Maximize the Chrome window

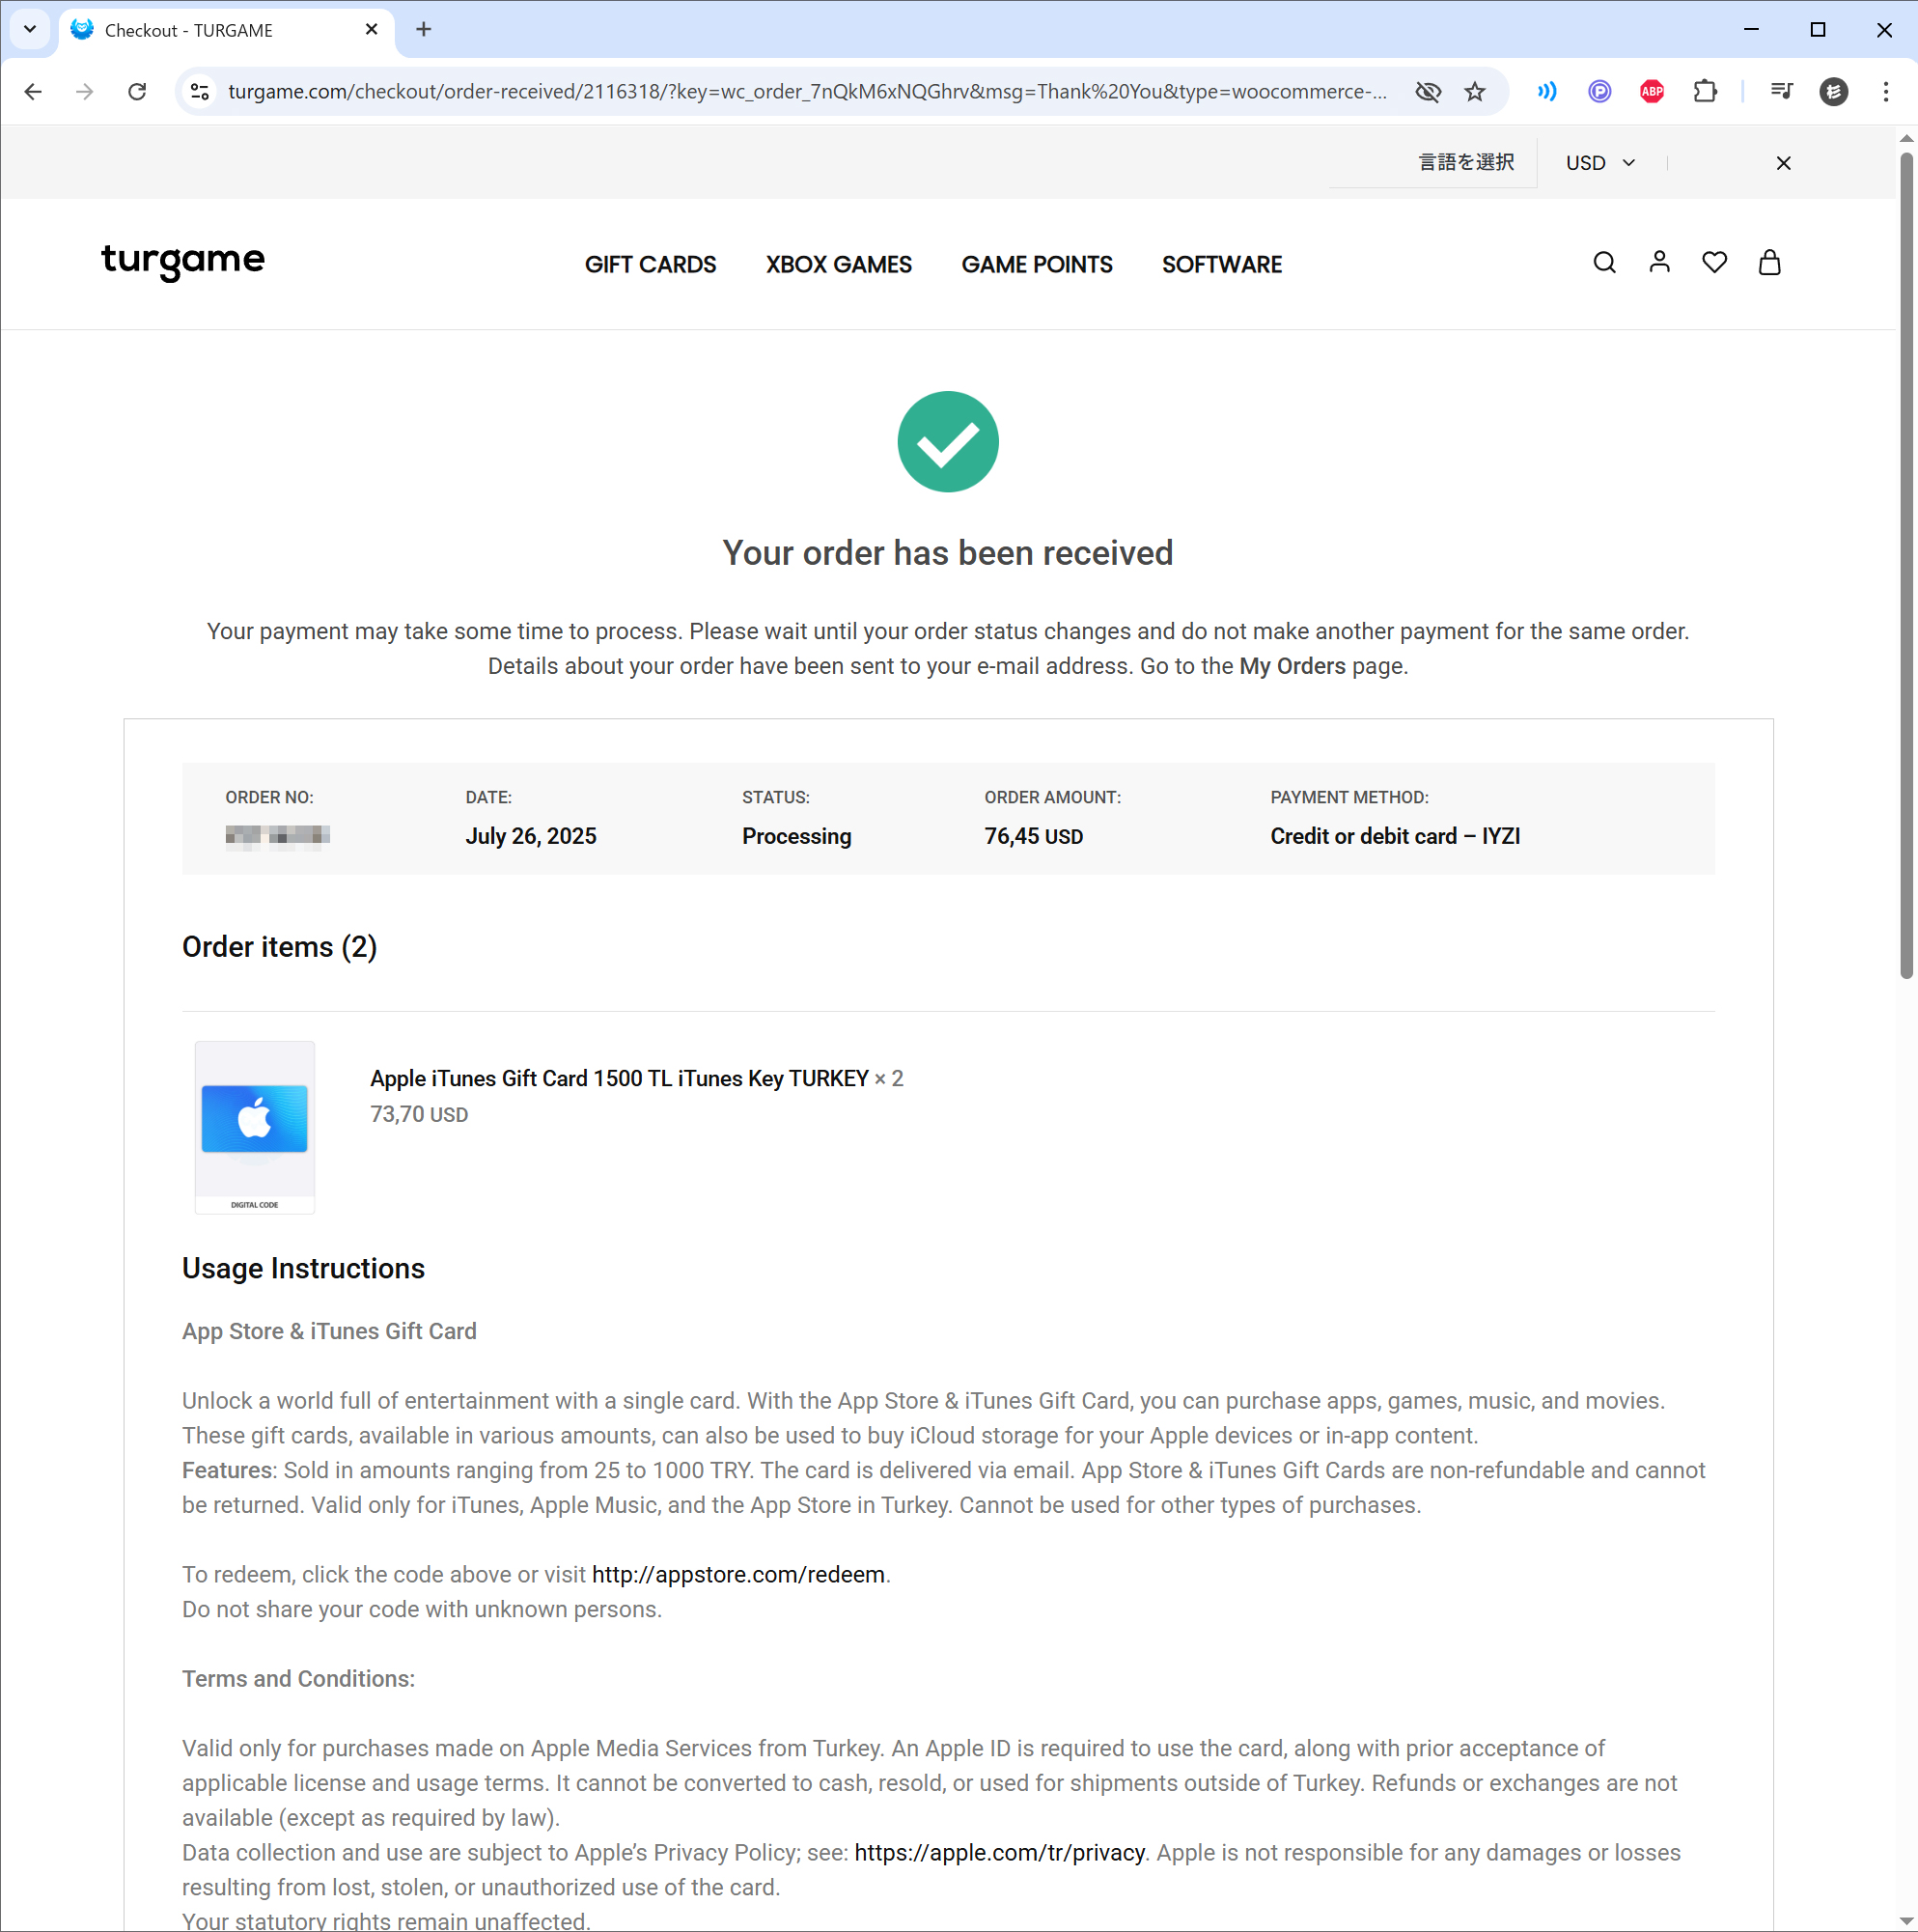pyautogui.click(x=1818, y=30)
